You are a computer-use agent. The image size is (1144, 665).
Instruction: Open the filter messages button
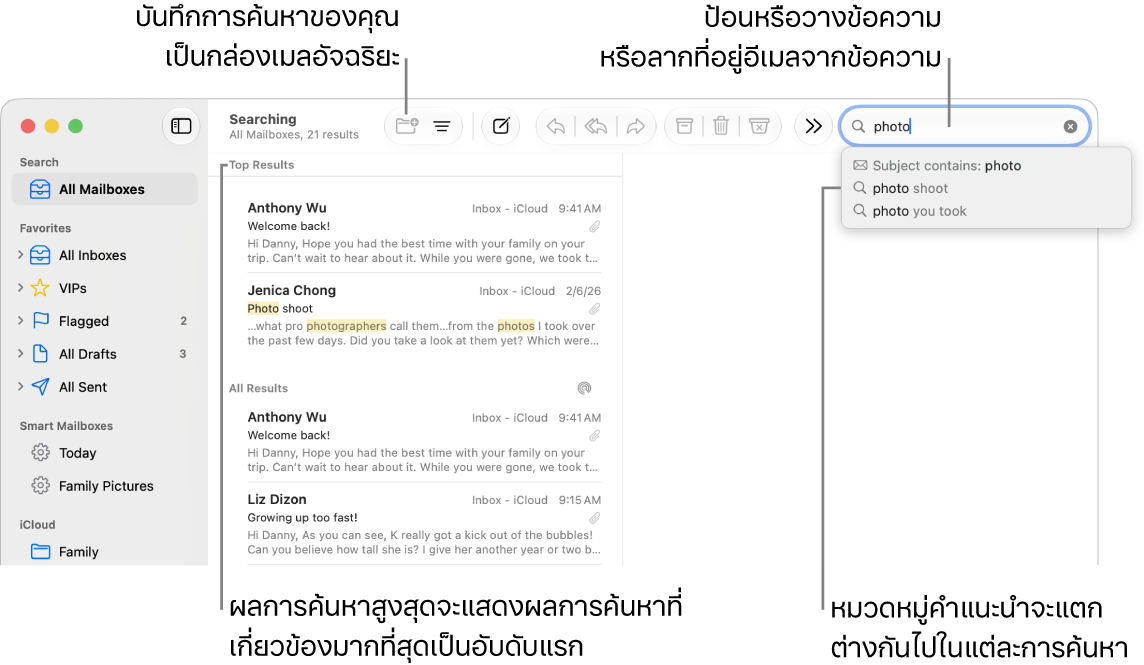[441, 126]
